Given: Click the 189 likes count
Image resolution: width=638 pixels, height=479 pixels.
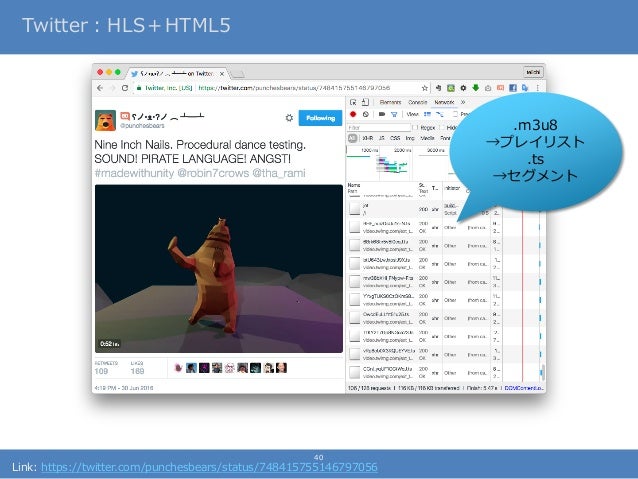Looking at the screenshot, I should pyautogui.click(x=138, y=371).
